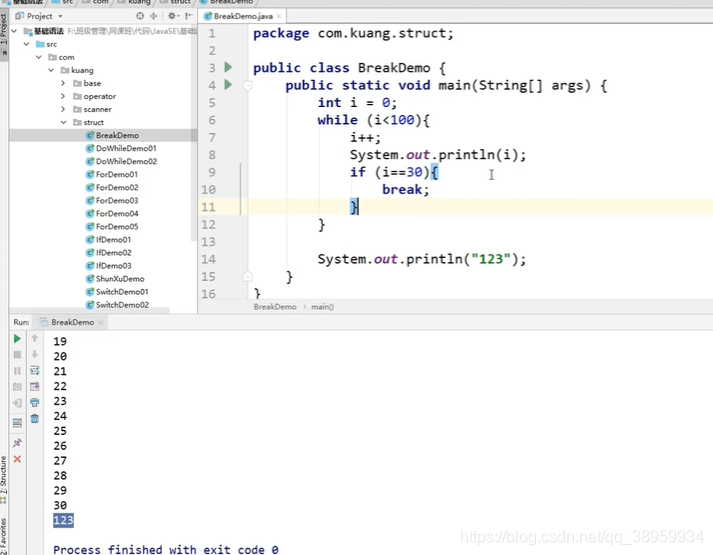The width and height of the screenshot is (713, 555).
Task: Expand the base package
Action: coord(63,83)
